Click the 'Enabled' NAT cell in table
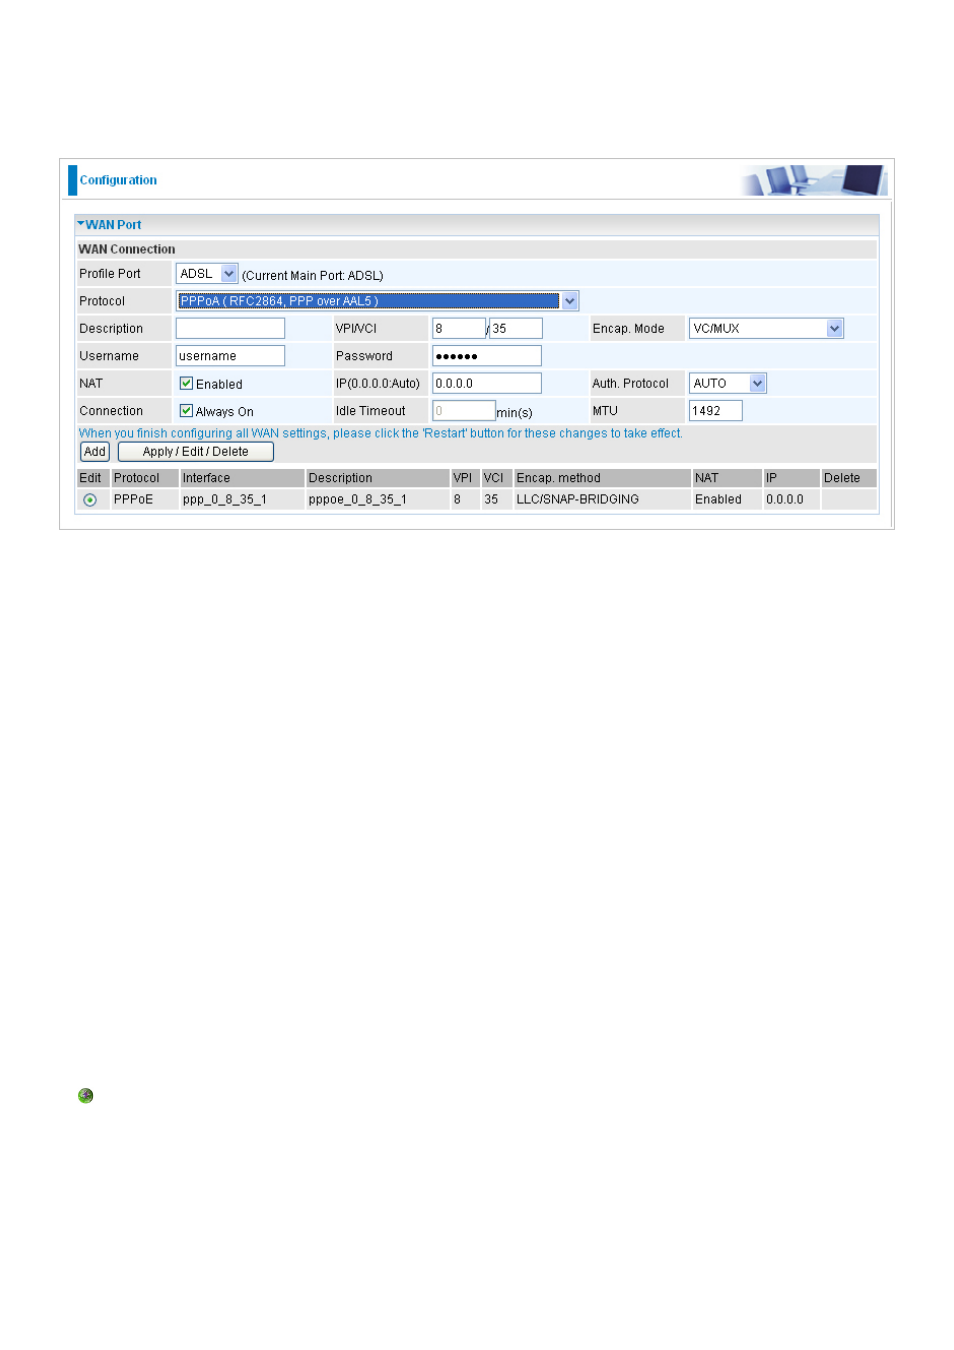954x1350 pixels. pos(726,500)
